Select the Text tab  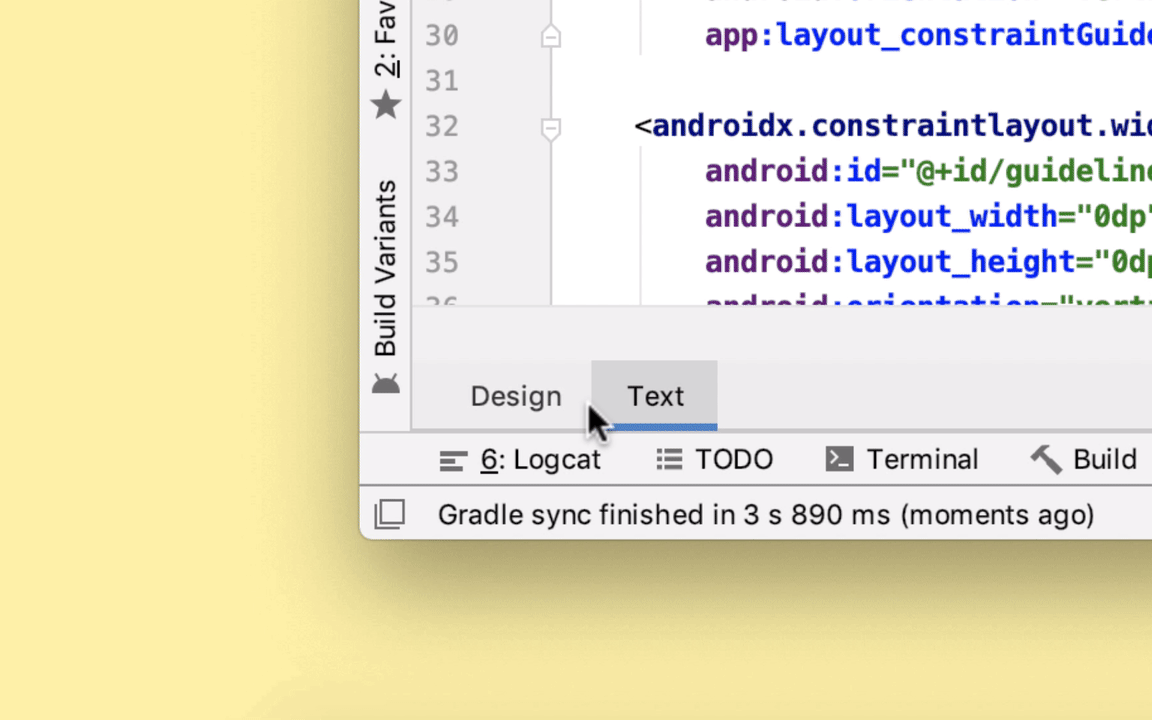click(x=655, y=396)
